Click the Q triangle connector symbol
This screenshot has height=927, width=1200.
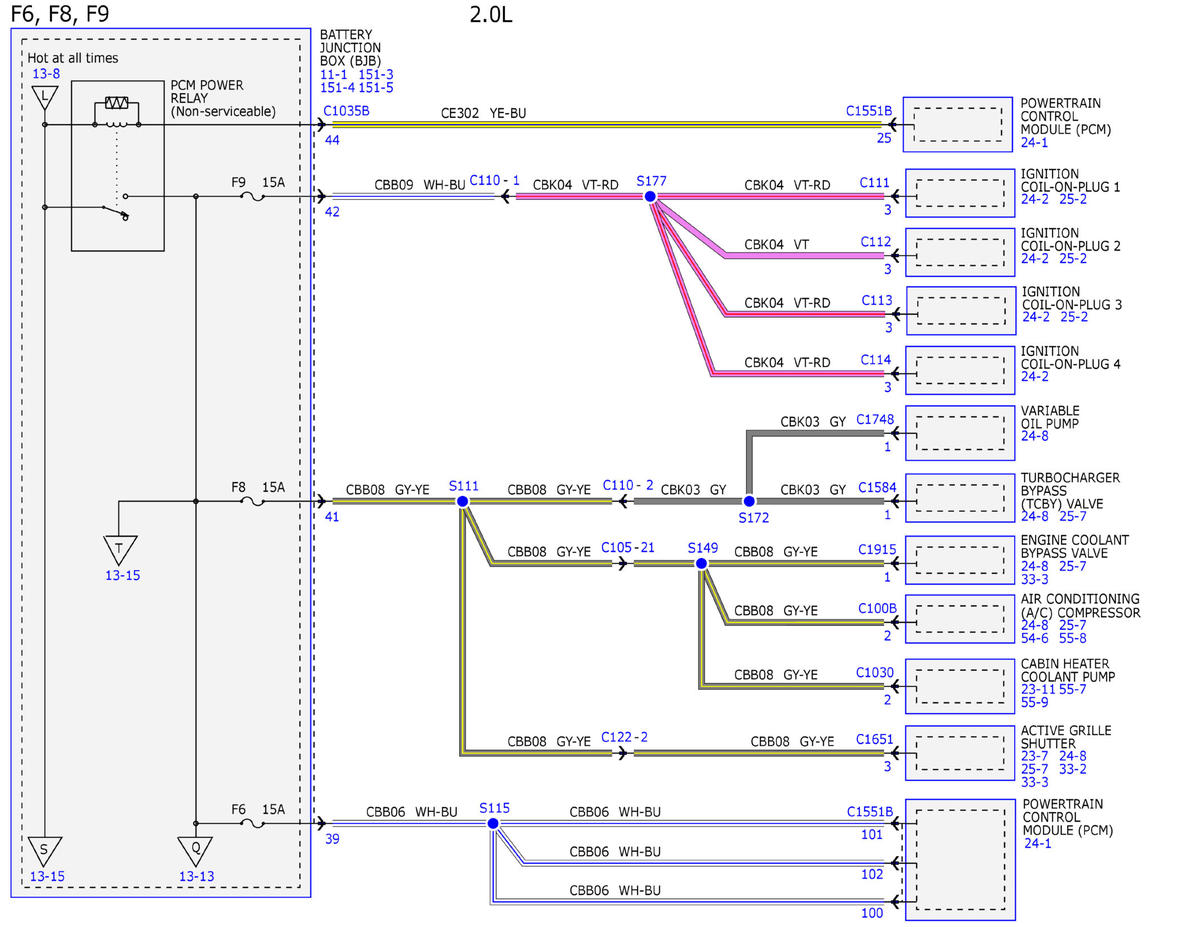click(195, 851)
